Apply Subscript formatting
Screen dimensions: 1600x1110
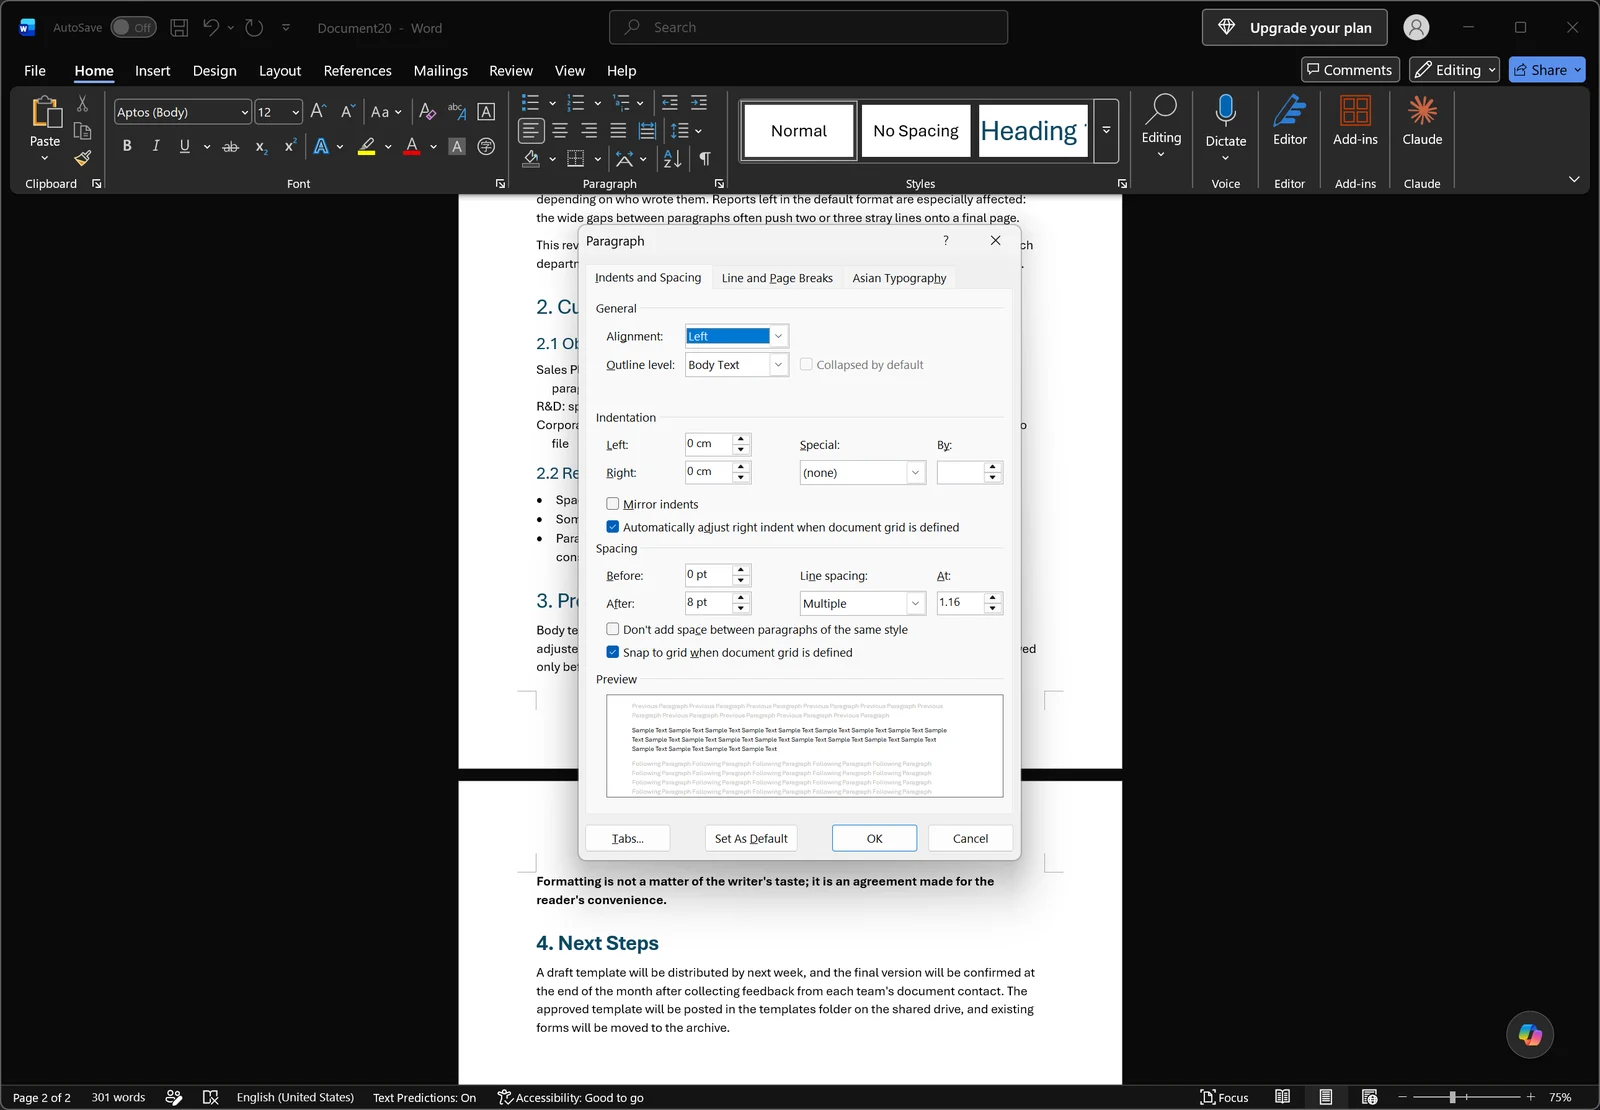[x=261, y=146]
